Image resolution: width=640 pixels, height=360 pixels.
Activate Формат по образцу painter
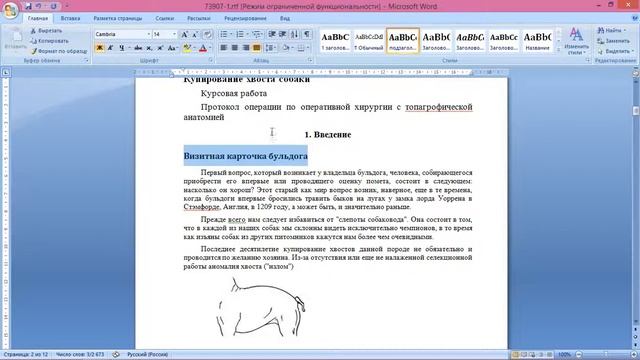tap(59, 51)
